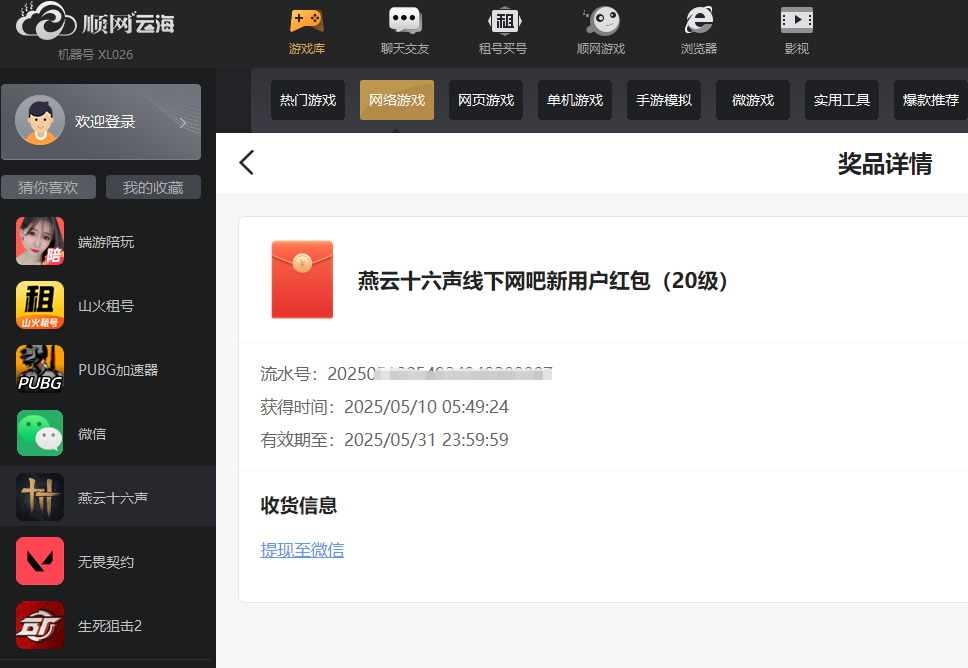Click the 流水号 serial number line
This screenshot has height=668, width=968.
(x=406, y=374)
